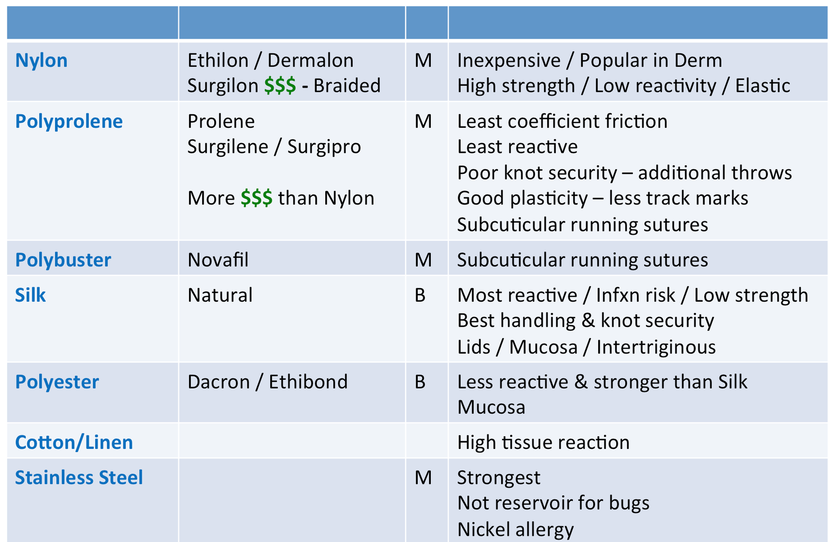This screenshot has height=542, width=835.
Task: Select the Polybuster row label
Action: click(63, 260)
